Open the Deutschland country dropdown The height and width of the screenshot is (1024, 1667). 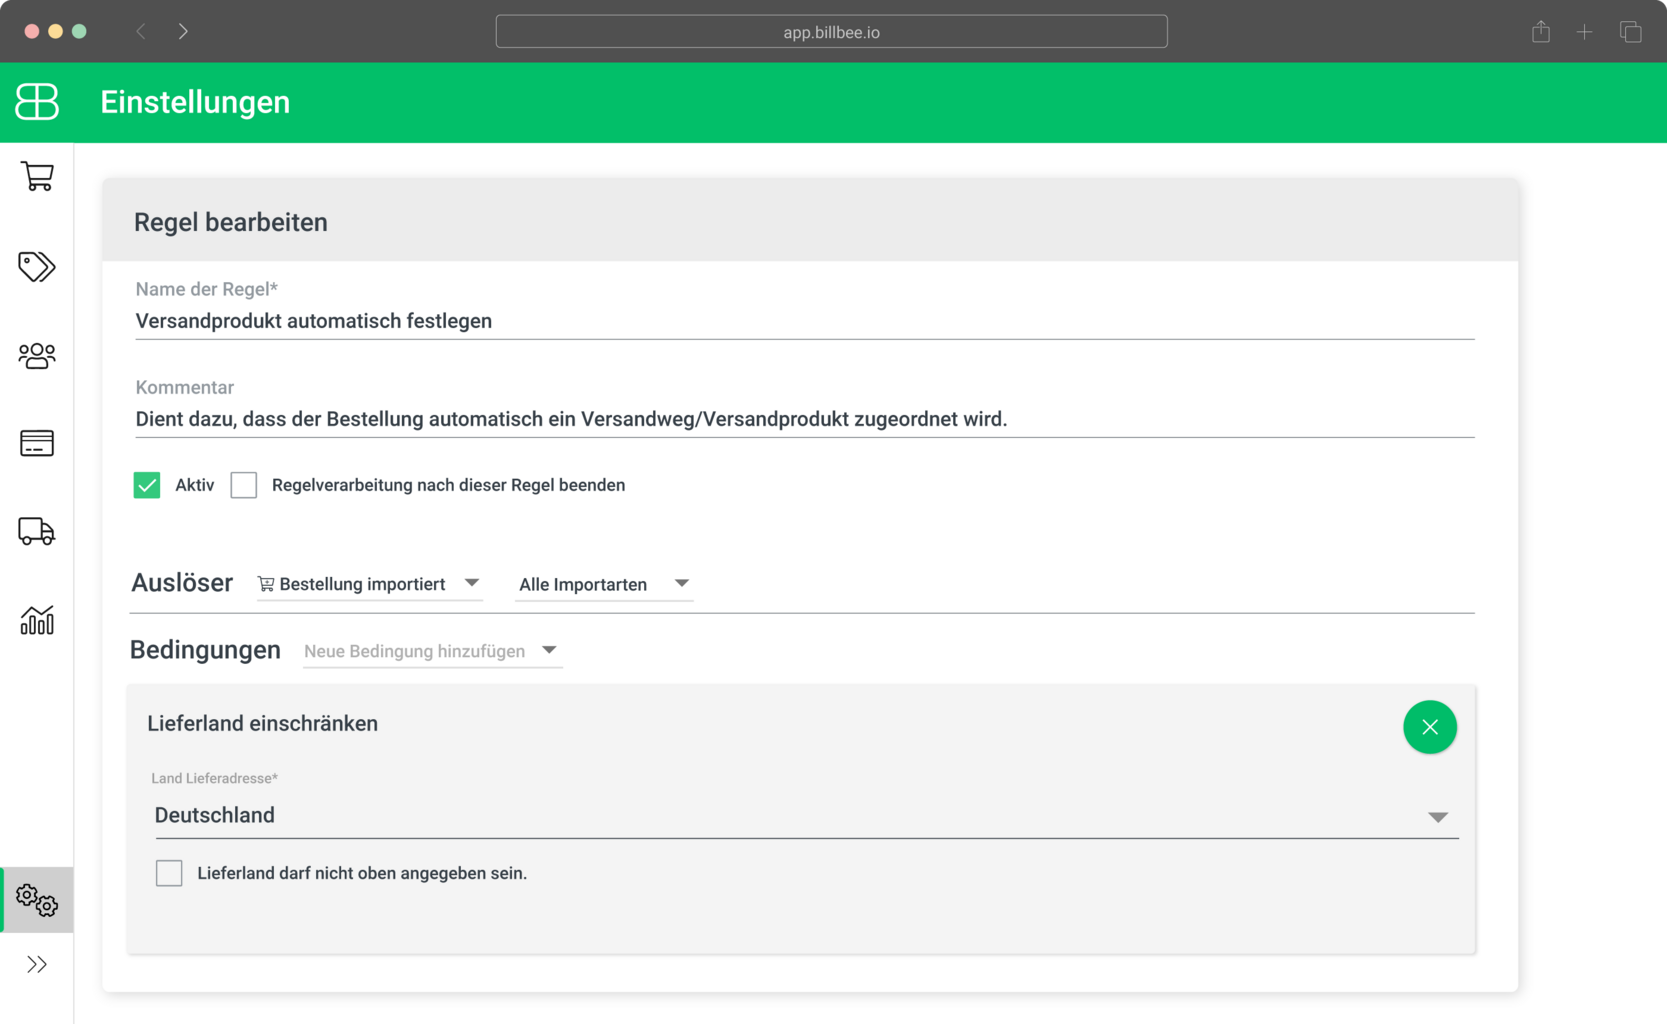point(805,816)
